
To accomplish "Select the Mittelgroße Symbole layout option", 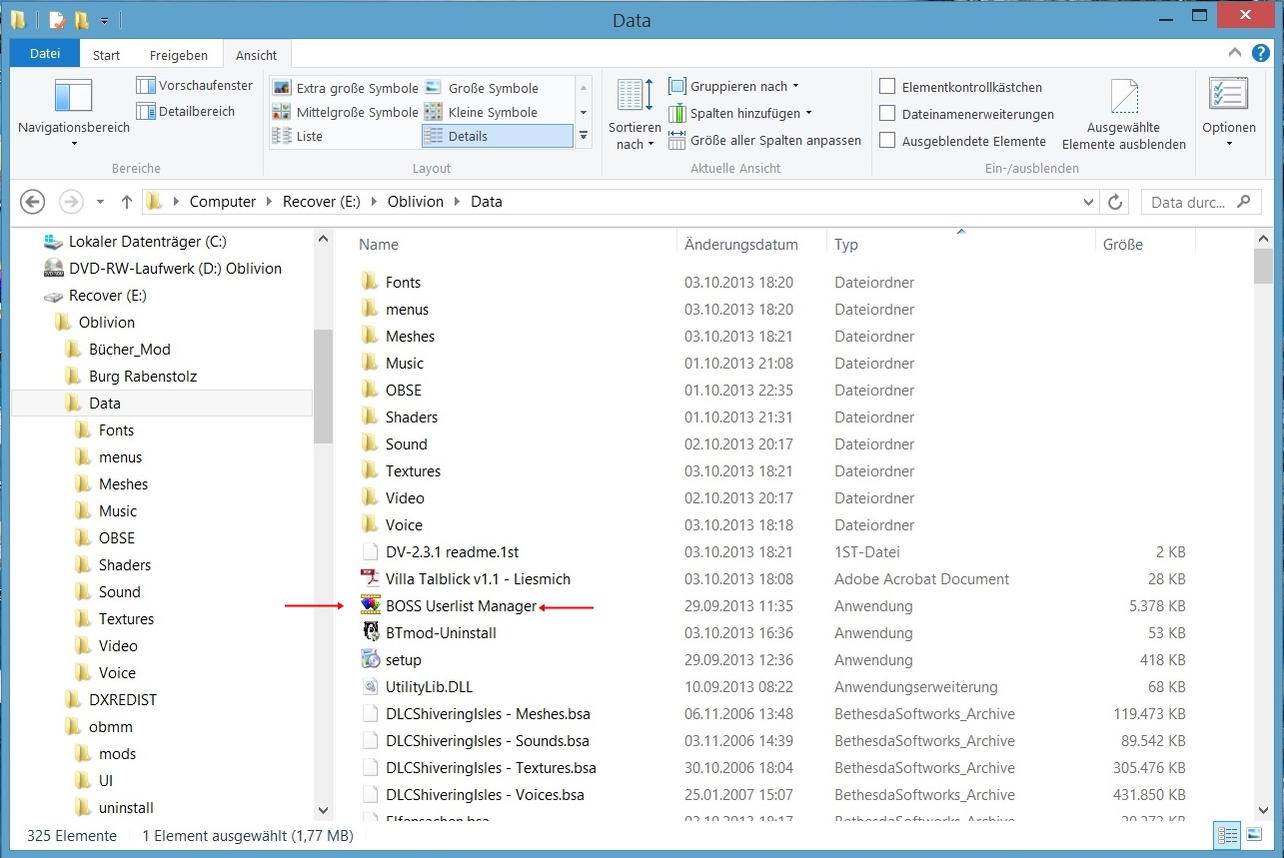I will click(x=346, y=112).
